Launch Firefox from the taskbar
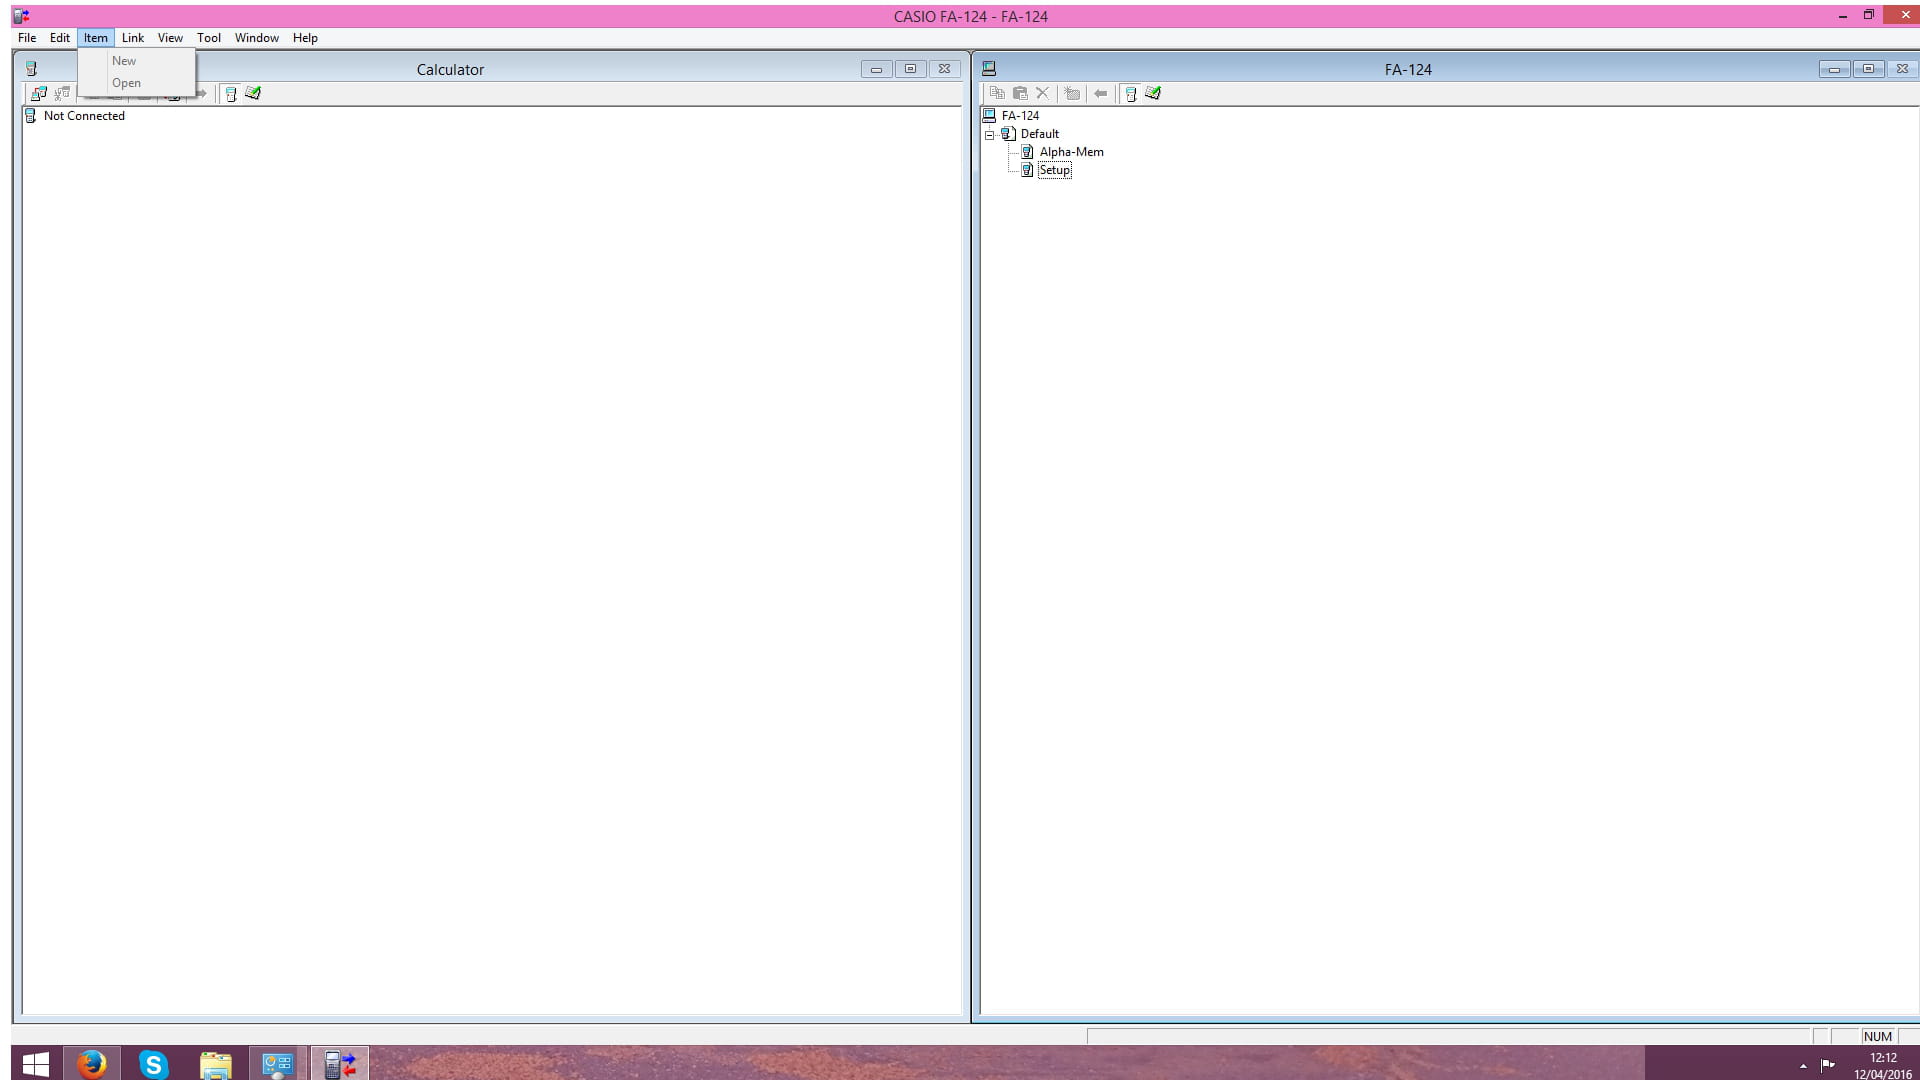Screen dimensions: 1920x1080 [92, 1064]
